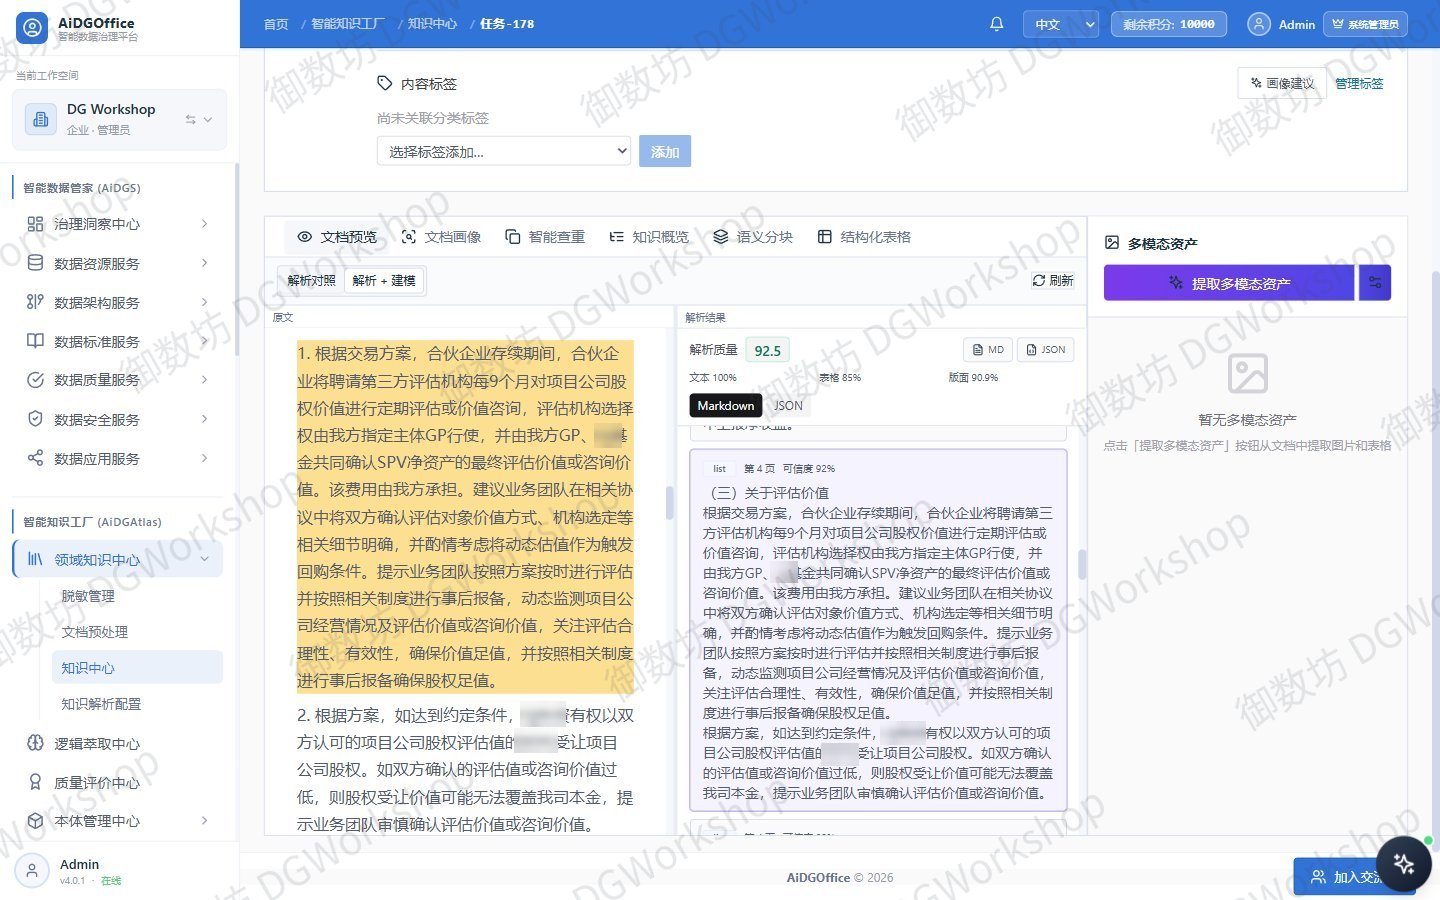Download result as JSON file button
Image resolution: width=1440 pixels, height=900 pixels.
(x=1046, y=350)
